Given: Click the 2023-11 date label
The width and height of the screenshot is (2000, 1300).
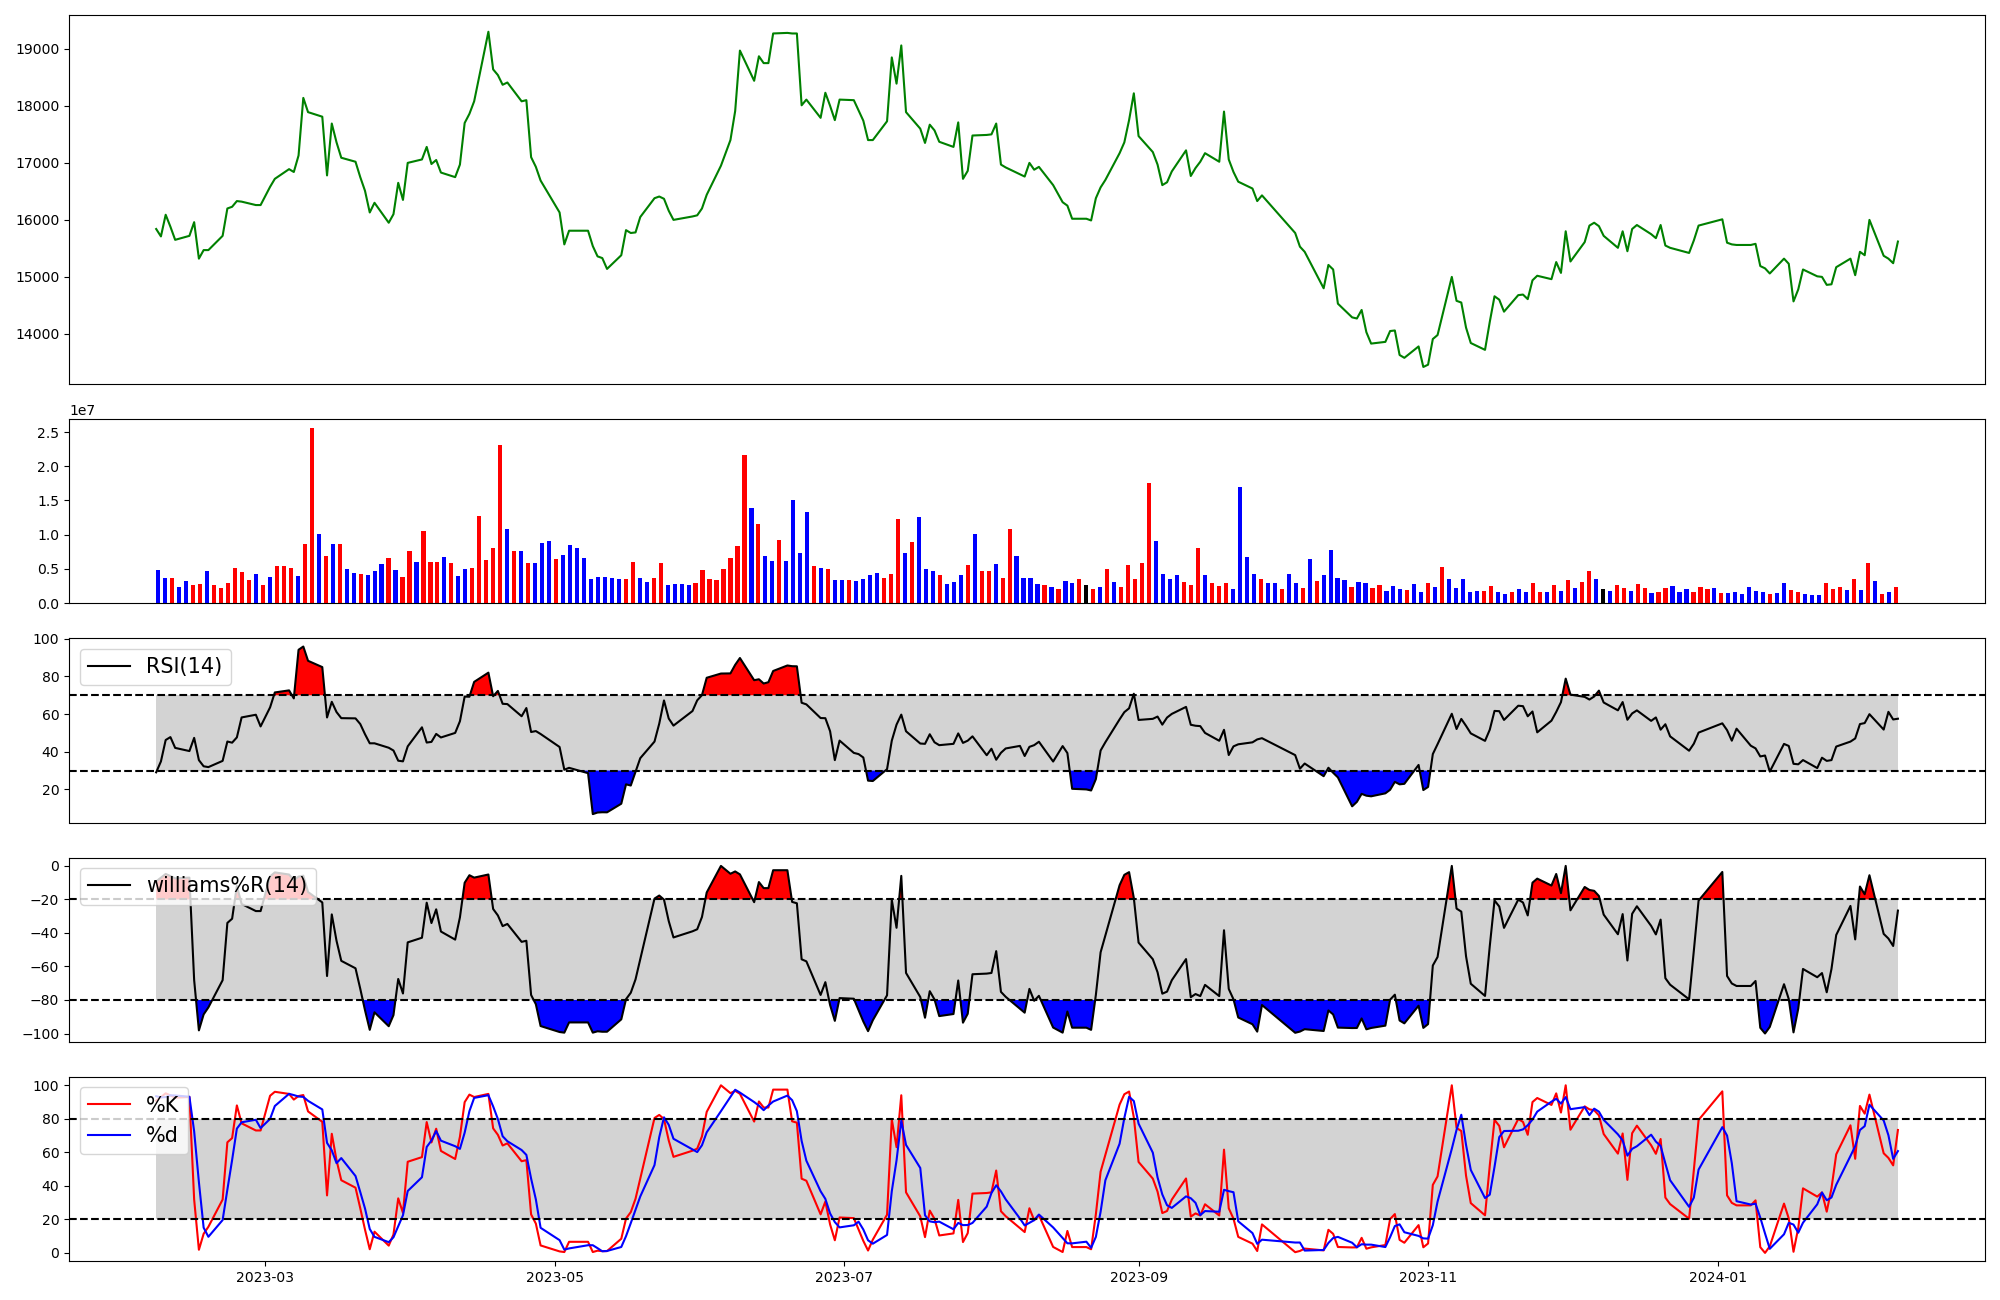Looking at the screenshot, I should point(1429,1277).
